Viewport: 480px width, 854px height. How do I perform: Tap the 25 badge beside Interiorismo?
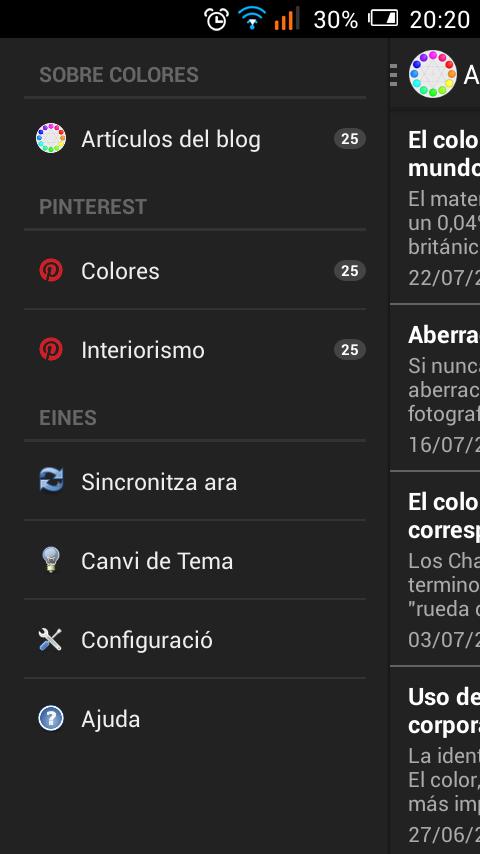click(350, 350)
